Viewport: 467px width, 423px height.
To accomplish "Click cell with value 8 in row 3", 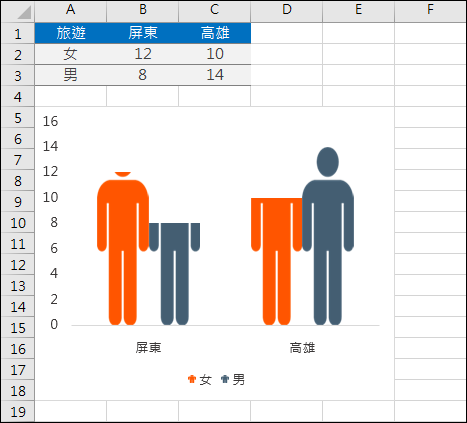I will coord(143,75).
